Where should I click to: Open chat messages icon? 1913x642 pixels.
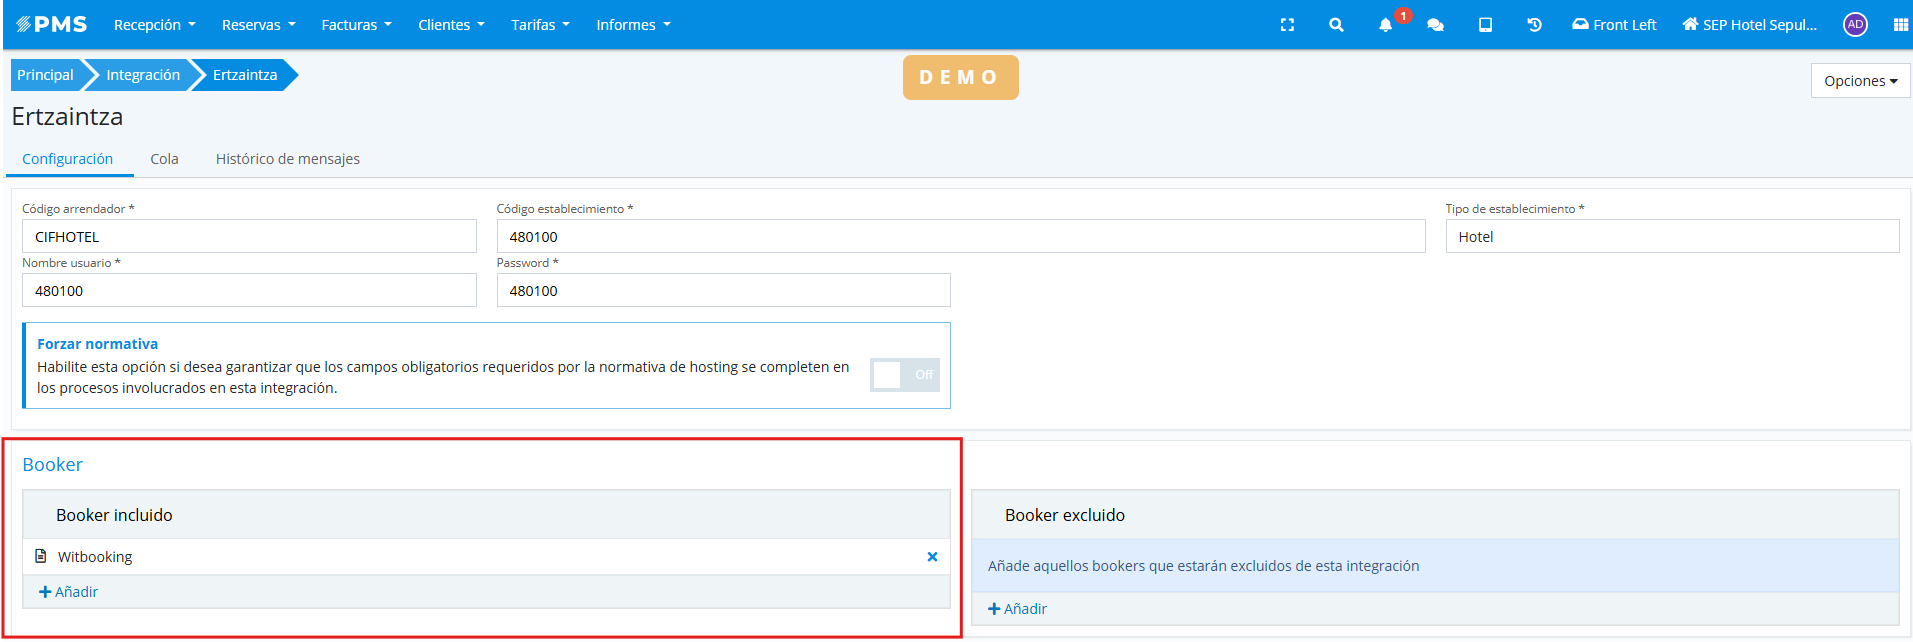pyautogui.click(x=1435, y=25)
